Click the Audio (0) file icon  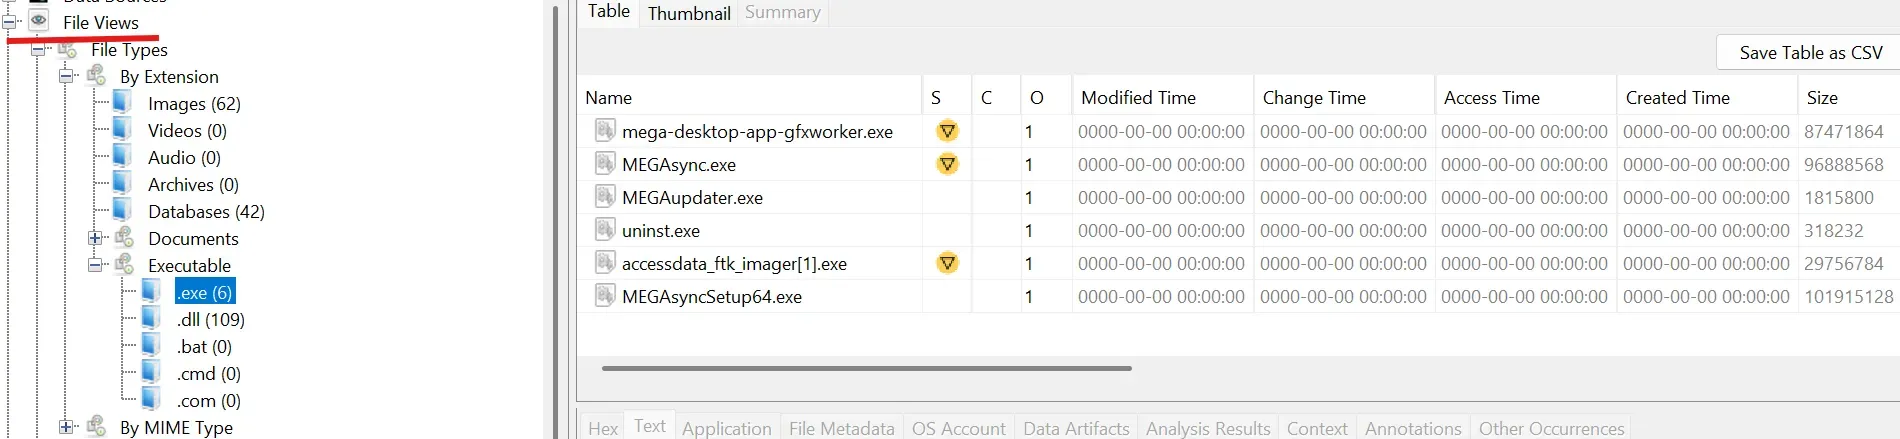[123, 156]
